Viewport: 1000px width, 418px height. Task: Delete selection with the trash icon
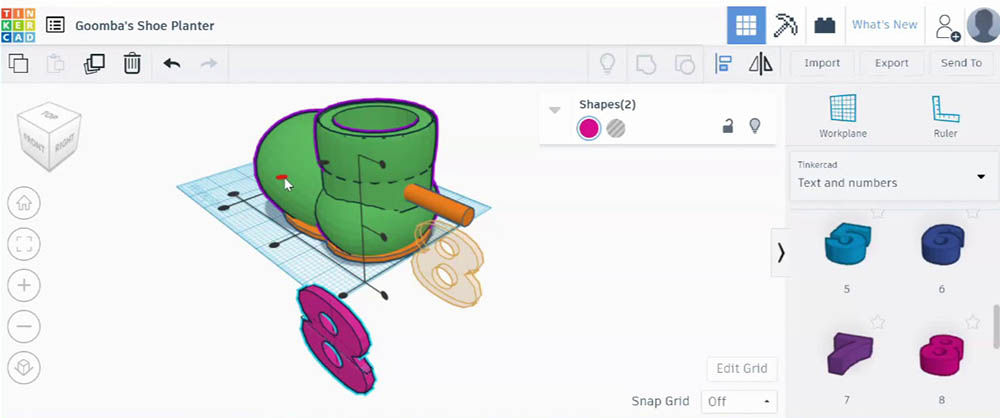(132, 63)
